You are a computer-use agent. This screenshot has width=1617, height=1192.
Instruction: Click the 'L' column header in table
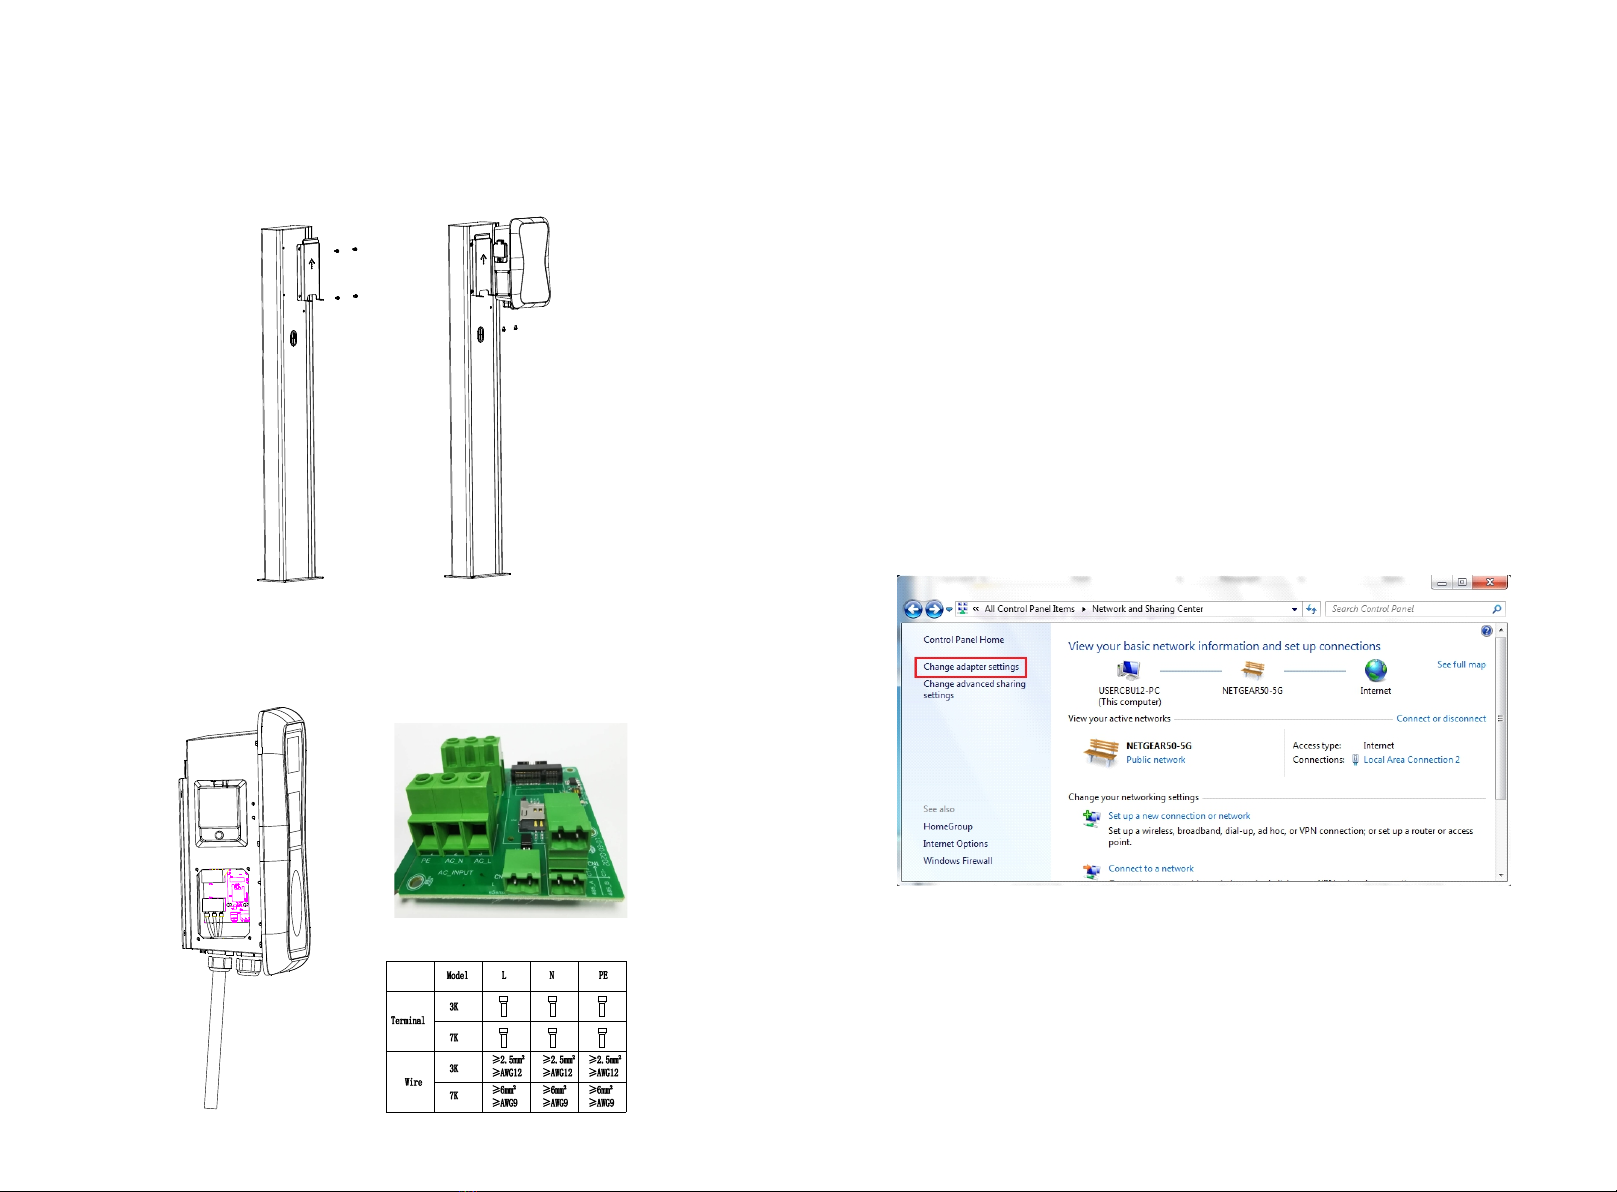pos(504,976)
